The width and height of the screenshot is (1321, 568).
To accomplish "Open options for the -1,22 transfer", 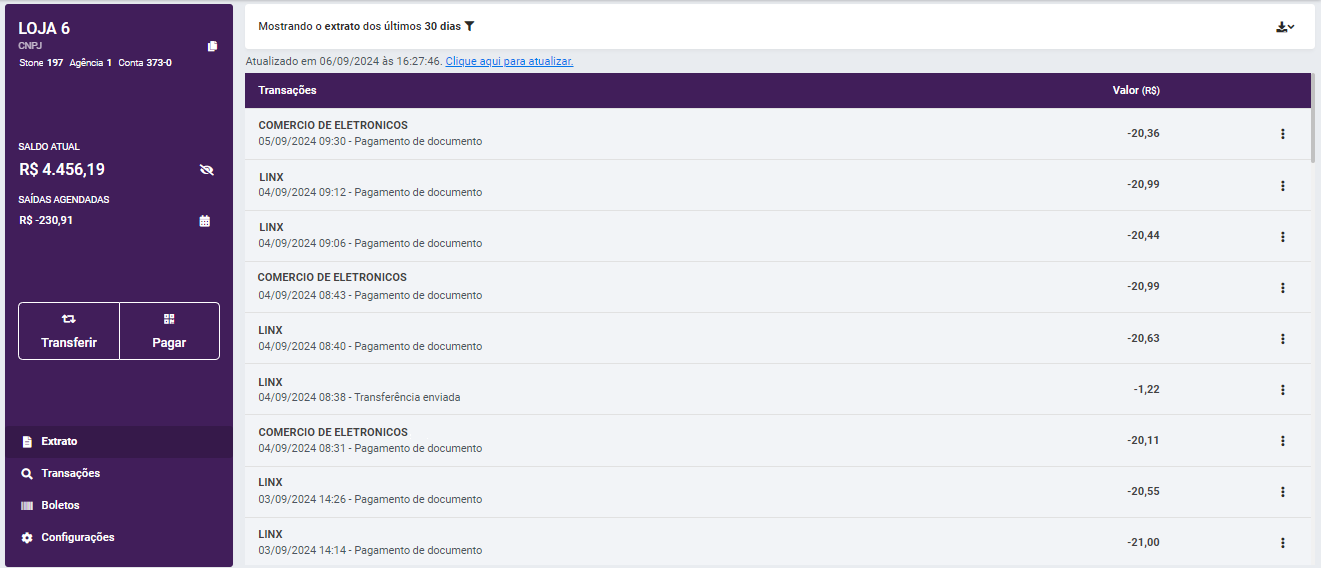I will coord(1283,390).
